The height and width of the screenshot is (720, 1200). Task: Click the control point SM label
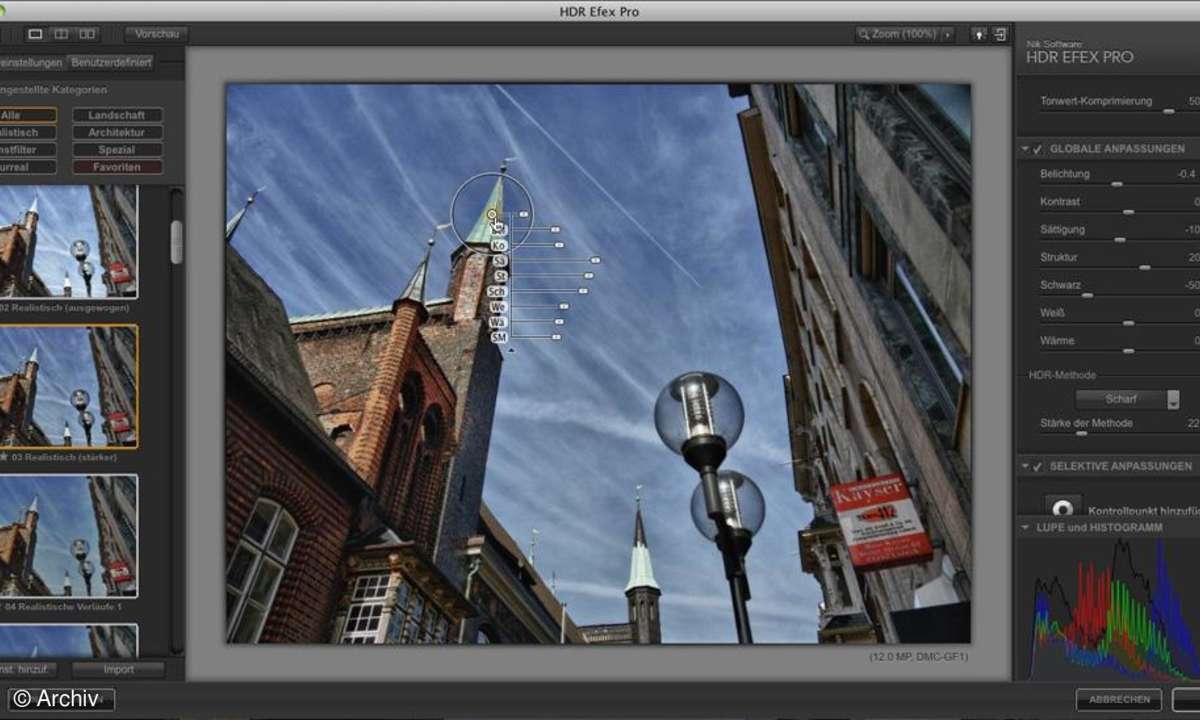coord(499,338)
